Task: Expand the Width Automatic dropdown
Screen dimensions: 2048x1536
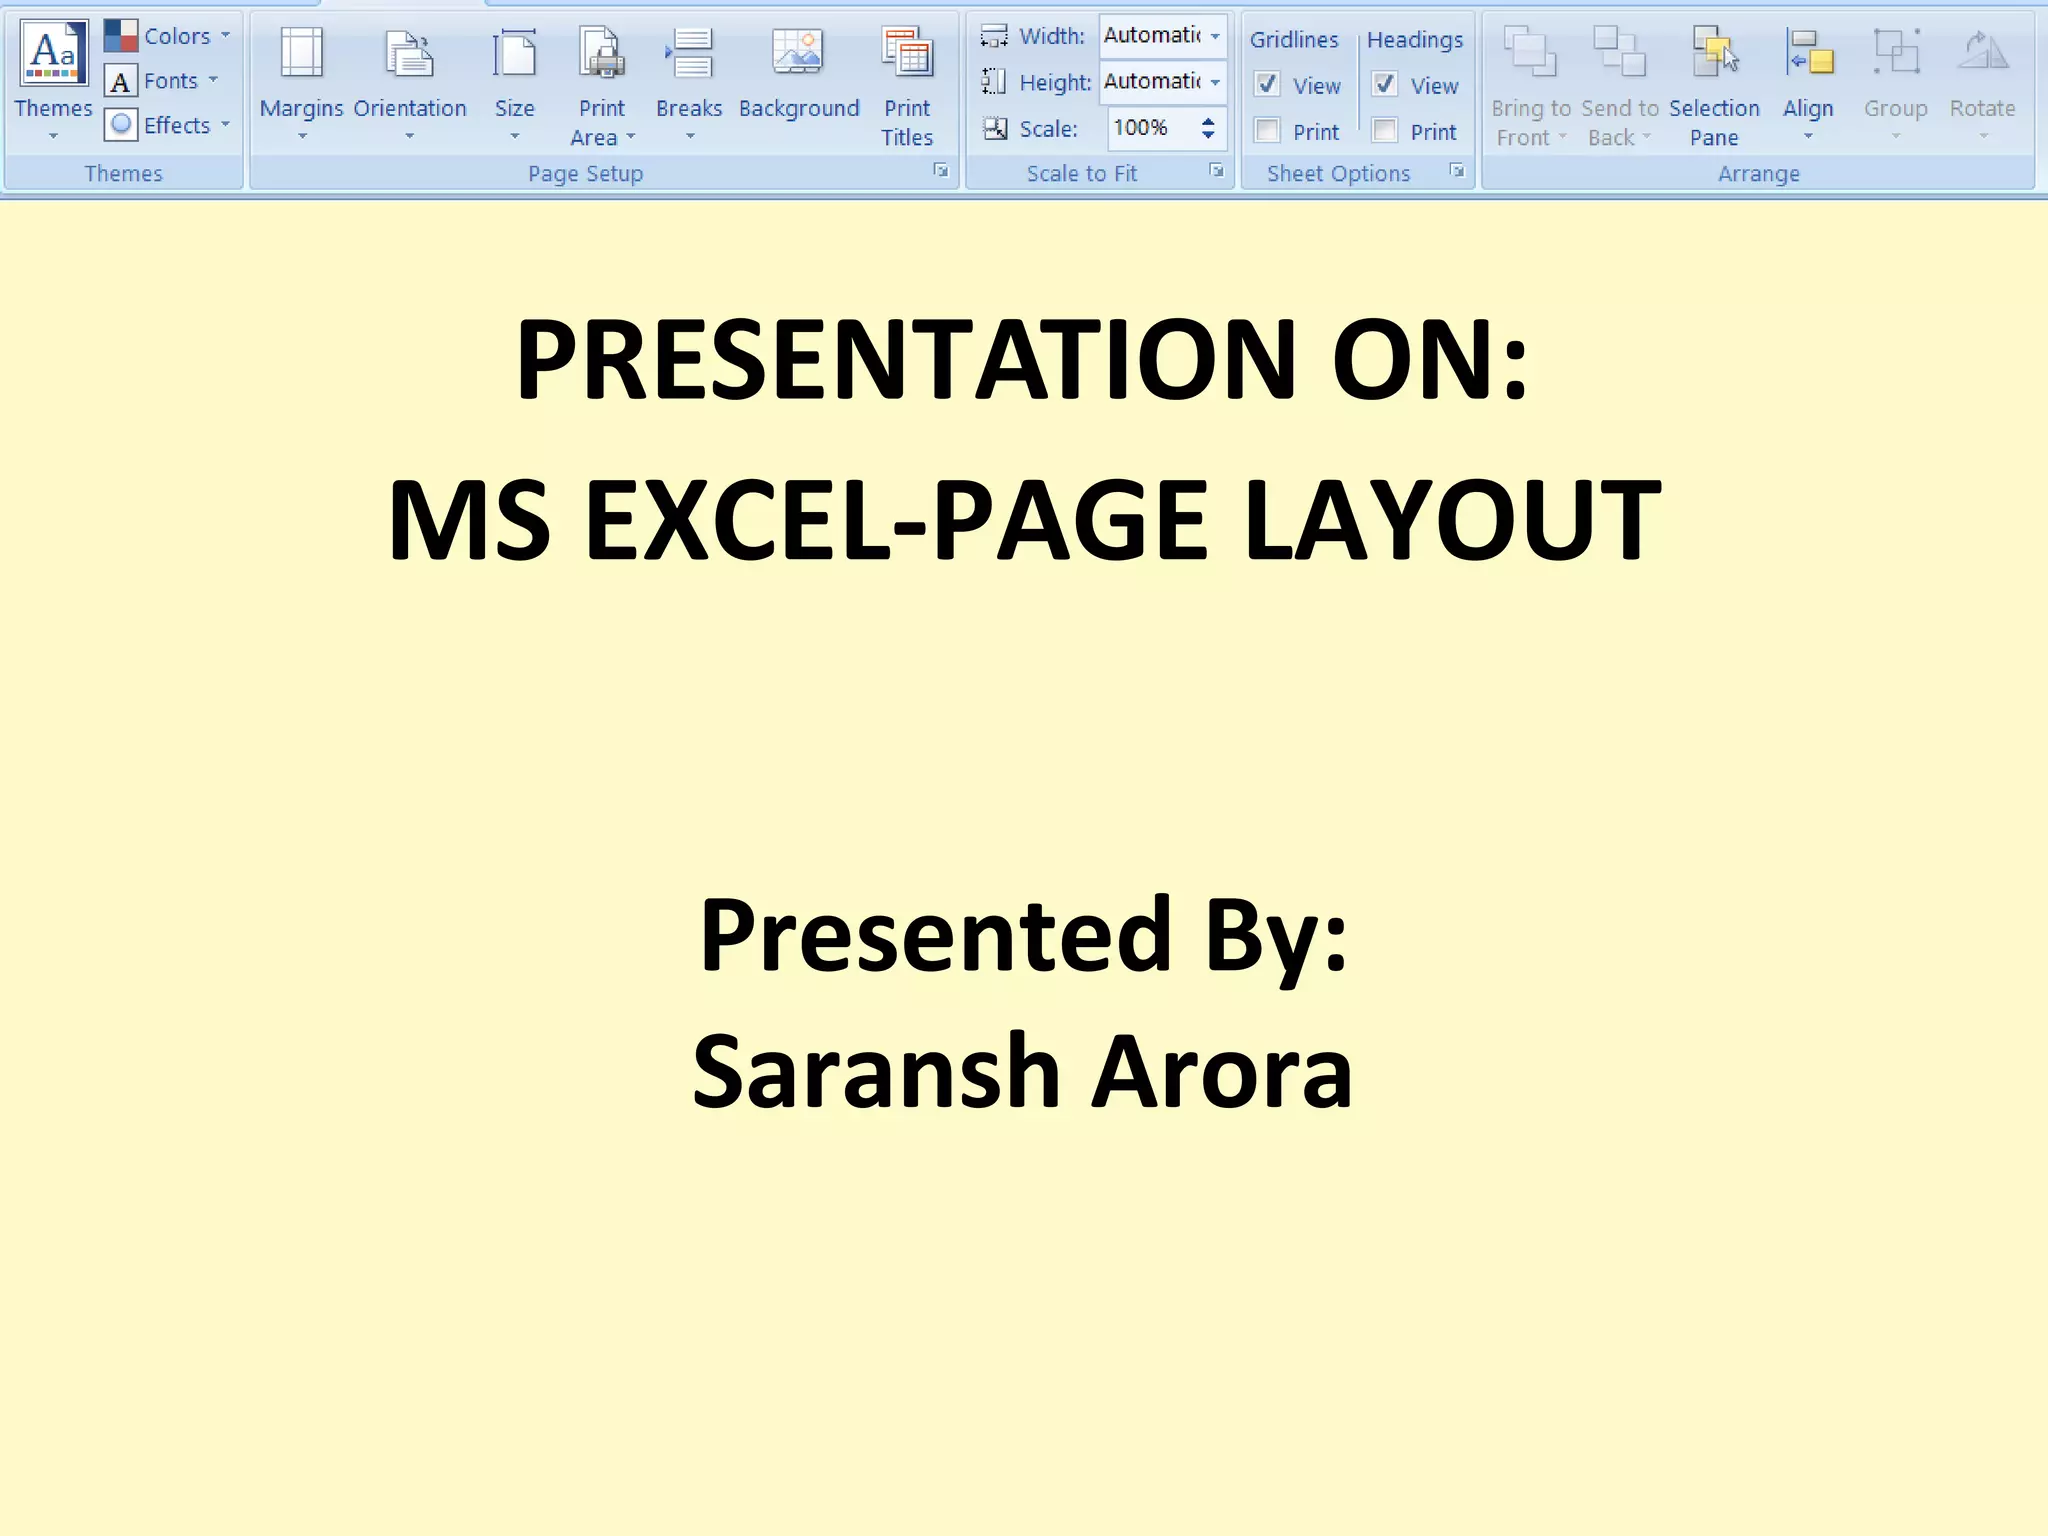Action: pos(1215,36)
